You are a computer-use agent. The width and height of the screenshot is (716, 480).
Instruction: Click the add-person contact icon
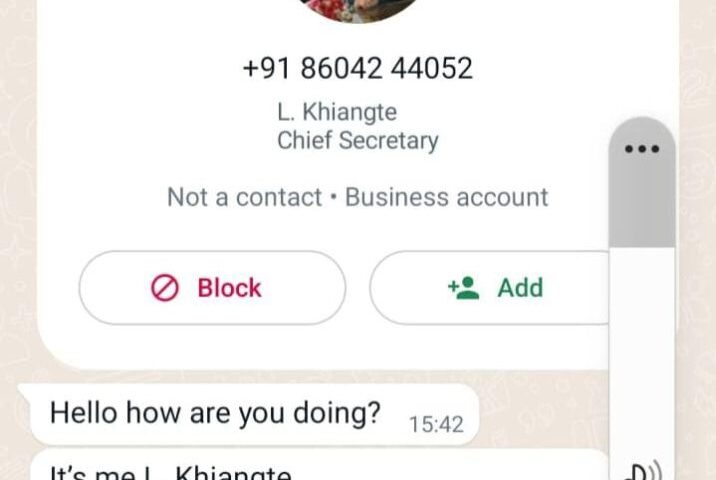(x=464, y=288)
